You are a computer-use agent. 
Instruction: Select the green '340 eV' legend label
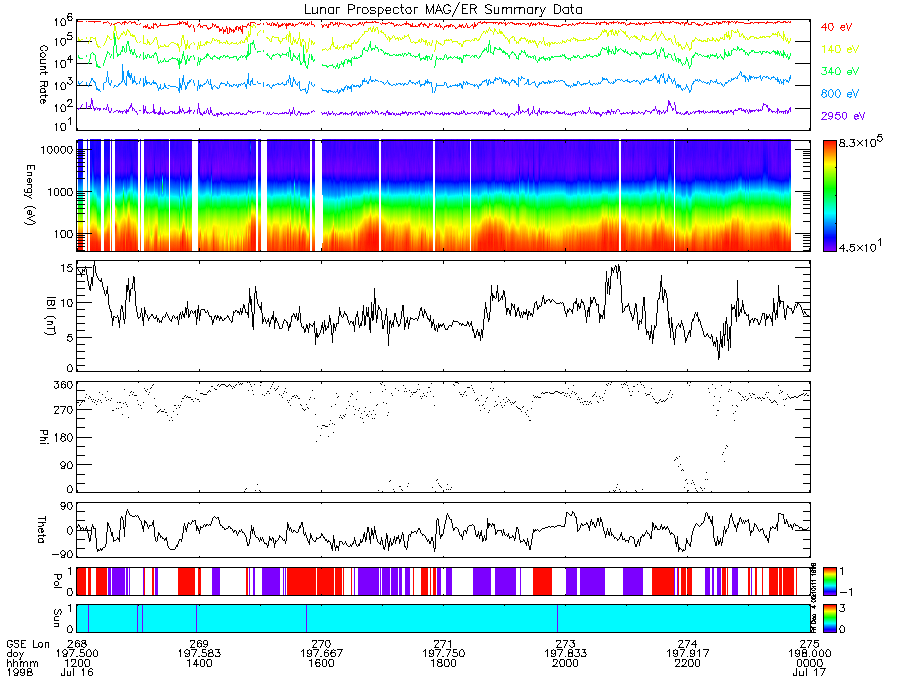pos(840,71)
